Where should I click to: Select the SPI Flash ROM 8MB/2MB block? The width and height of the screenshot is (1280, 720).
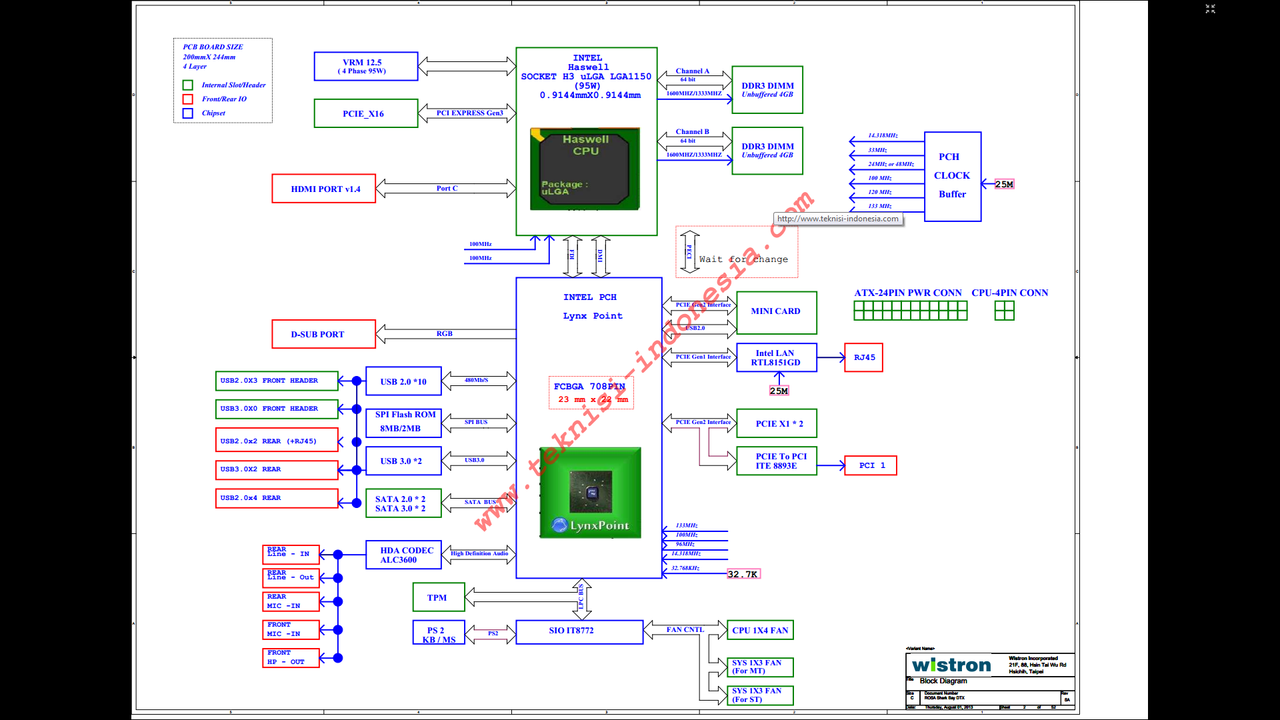point(403,422)
